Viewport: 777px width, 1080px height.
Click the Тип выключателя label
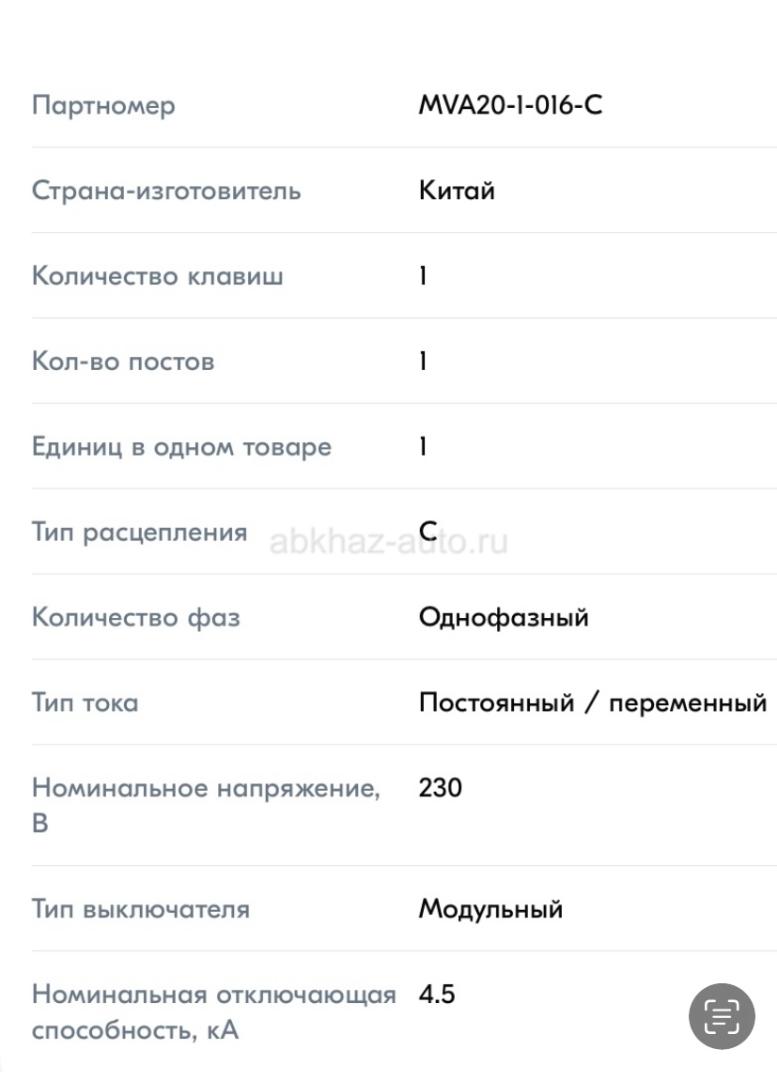[x=141, y=909]
